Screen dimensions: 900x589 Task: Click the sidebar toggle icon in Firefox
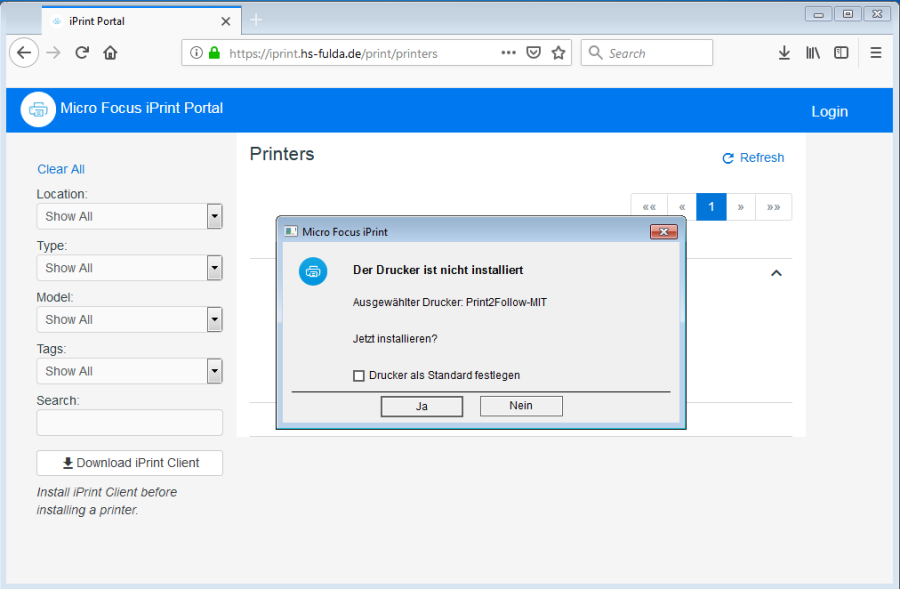click(x=841, y=52)
